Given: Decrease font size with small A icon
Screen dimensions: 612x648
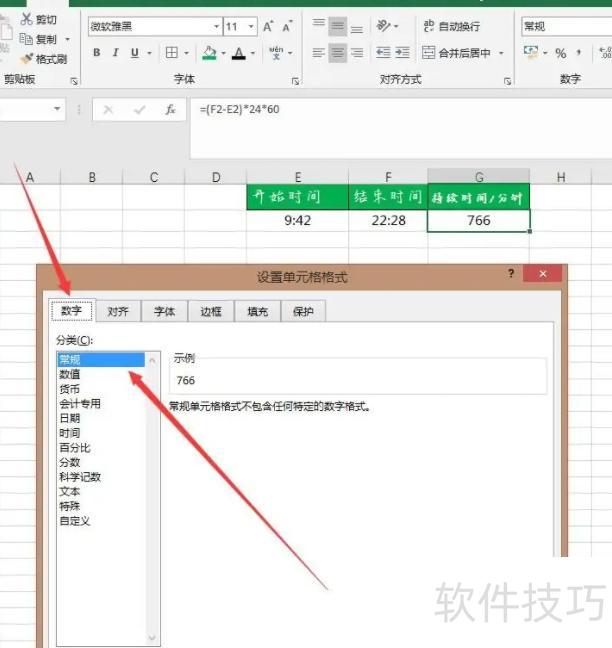Looking at the screenshot, I should (x=287, y=27).
